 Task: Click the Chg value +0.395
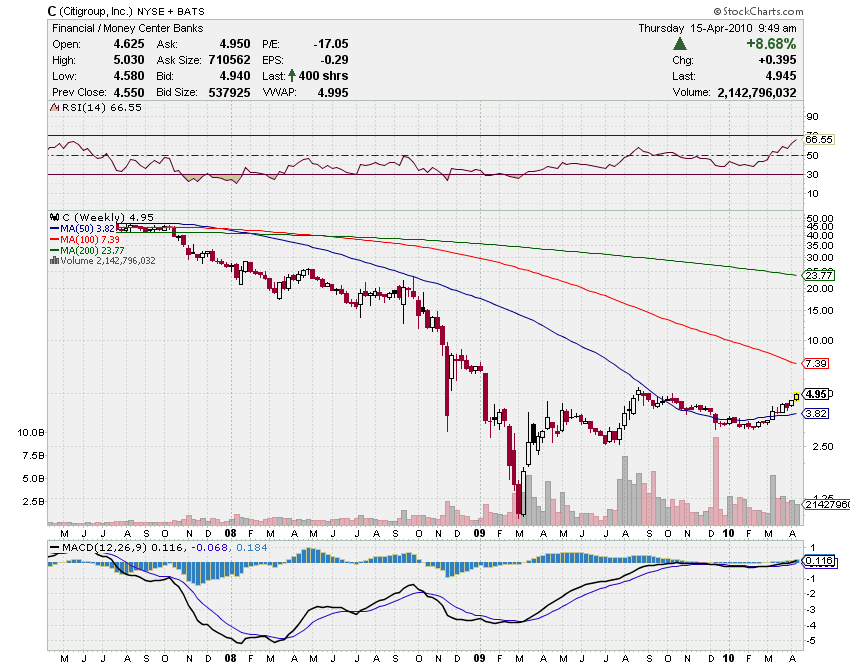tap(777, 60)
